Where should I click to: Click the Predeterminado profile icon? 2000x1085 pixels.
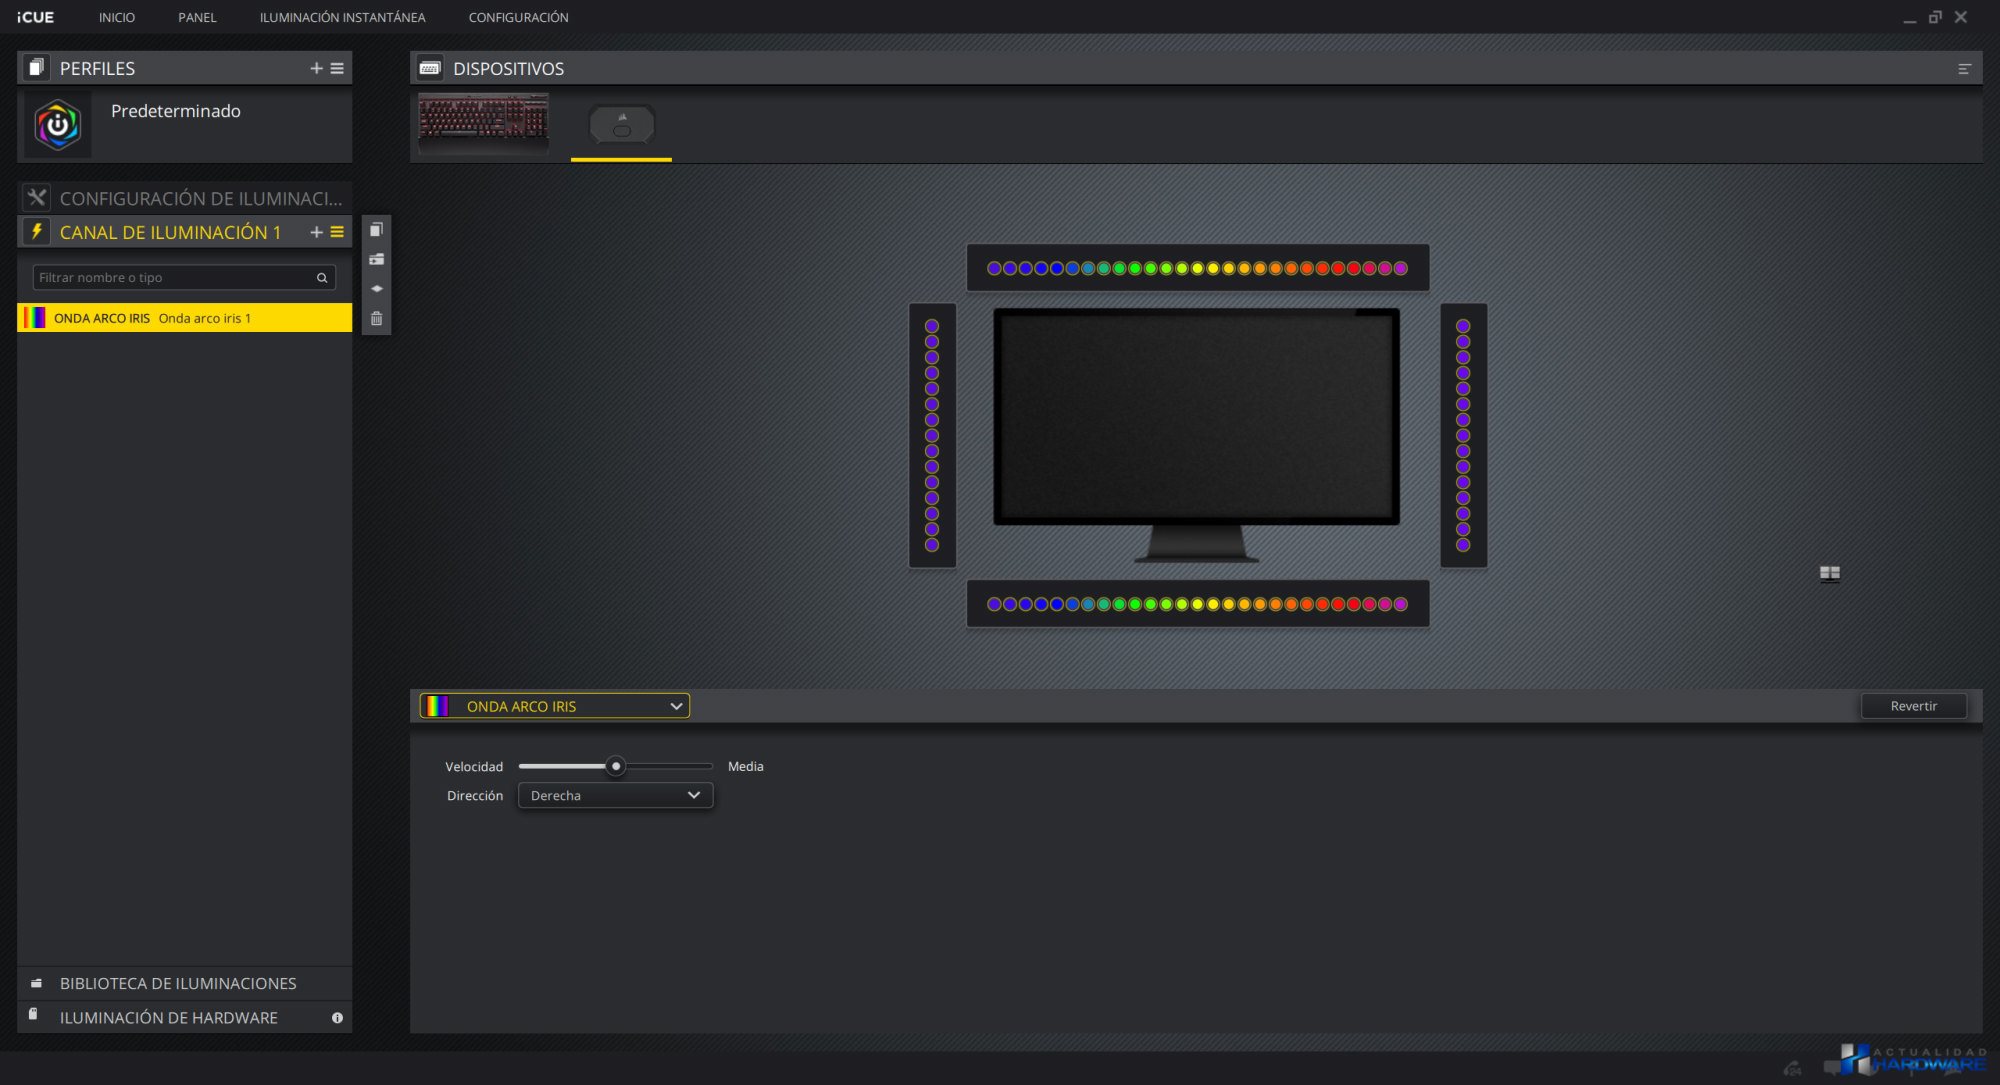coord(58,125)
